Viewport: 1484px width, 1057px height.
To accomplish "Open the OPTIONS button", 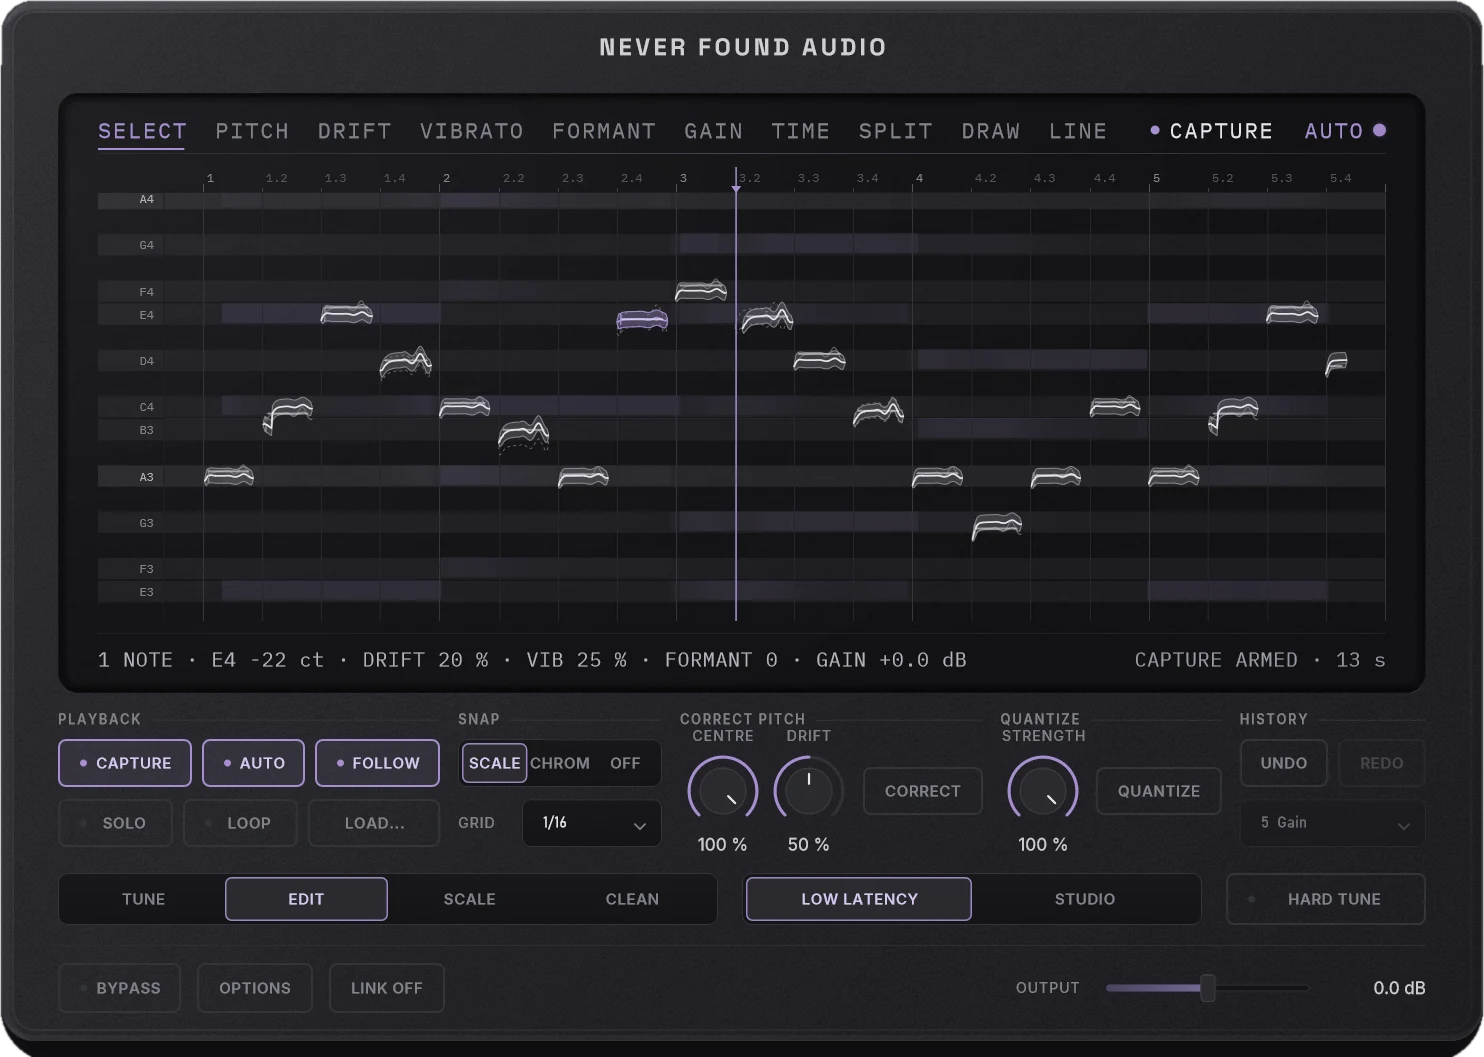I will coord(254,988).
